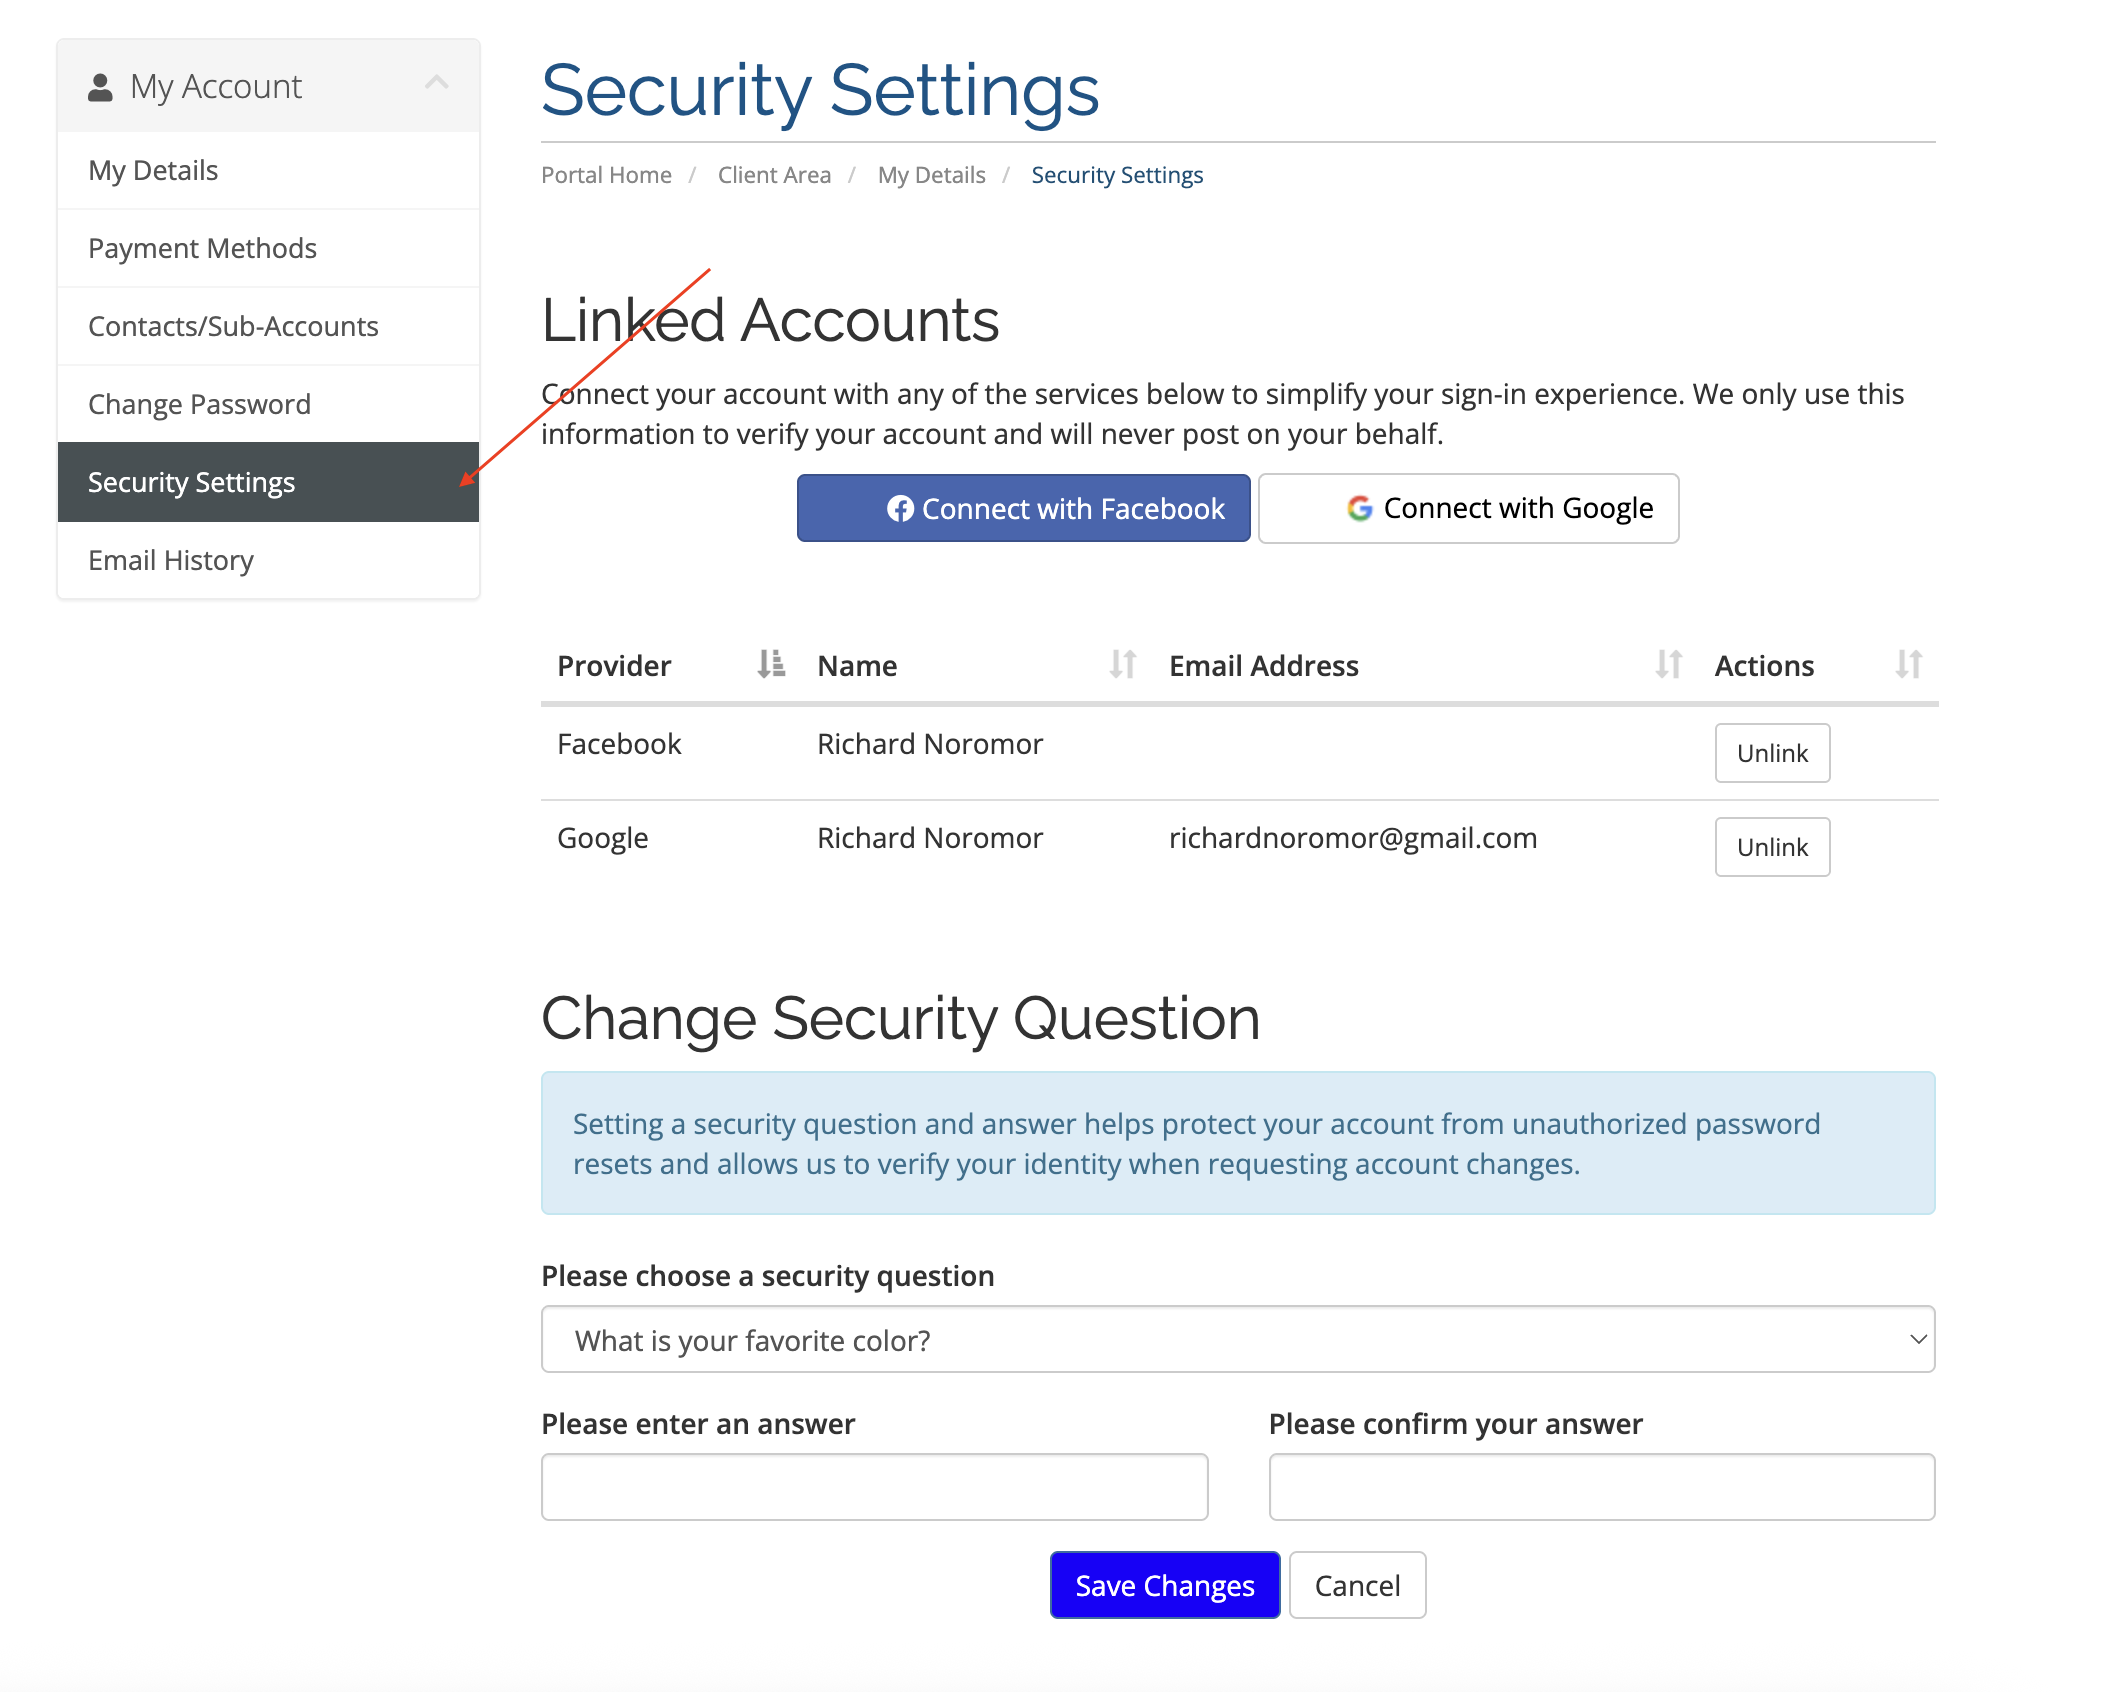The image size is (2120, 1692).
Task: Go to Payment Methods in sidebar
Action: [202, 248]
